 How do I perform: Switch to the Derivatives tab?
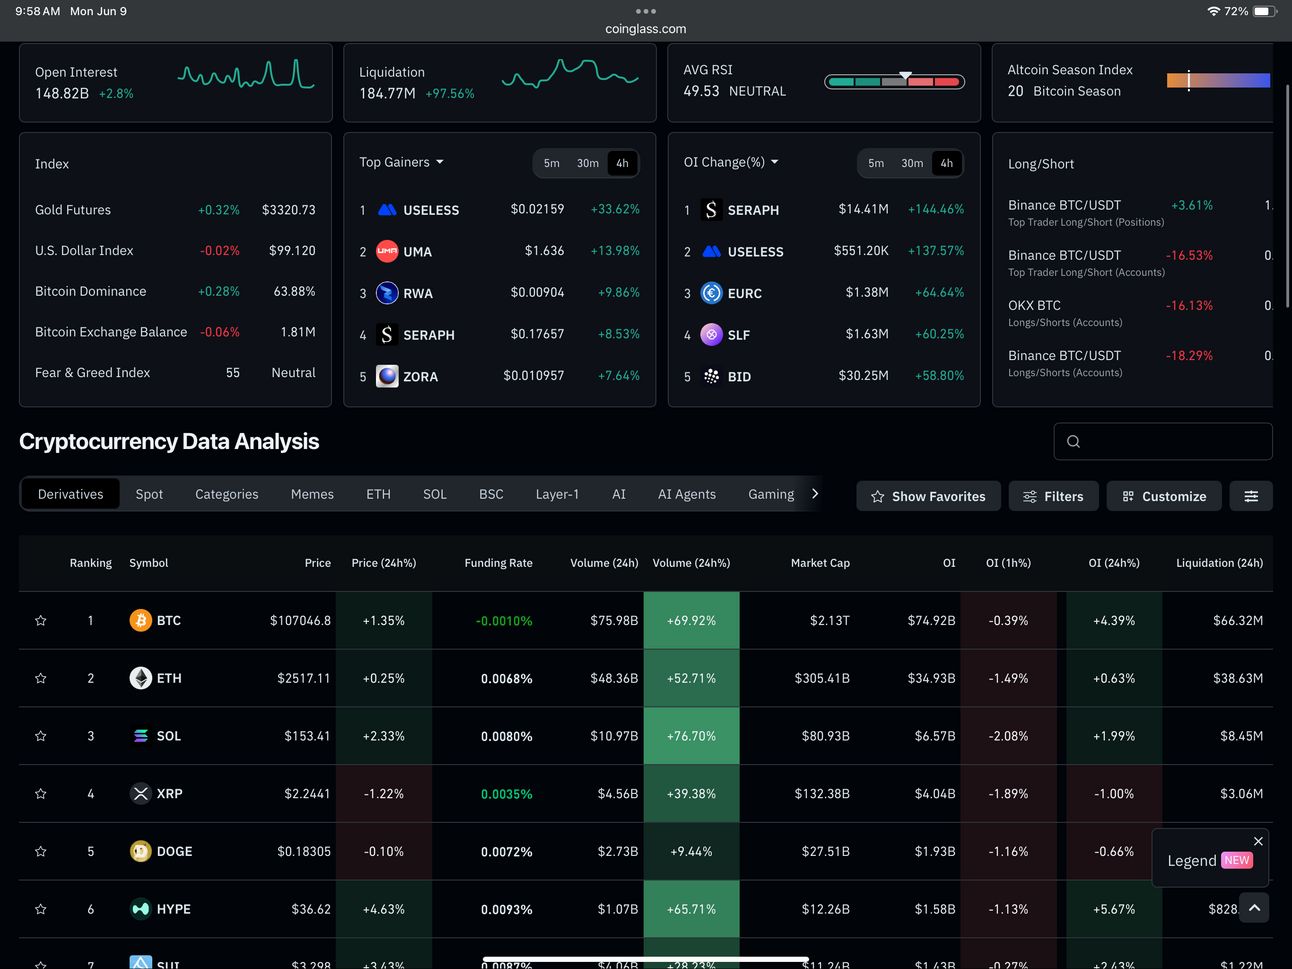(71, 494)
